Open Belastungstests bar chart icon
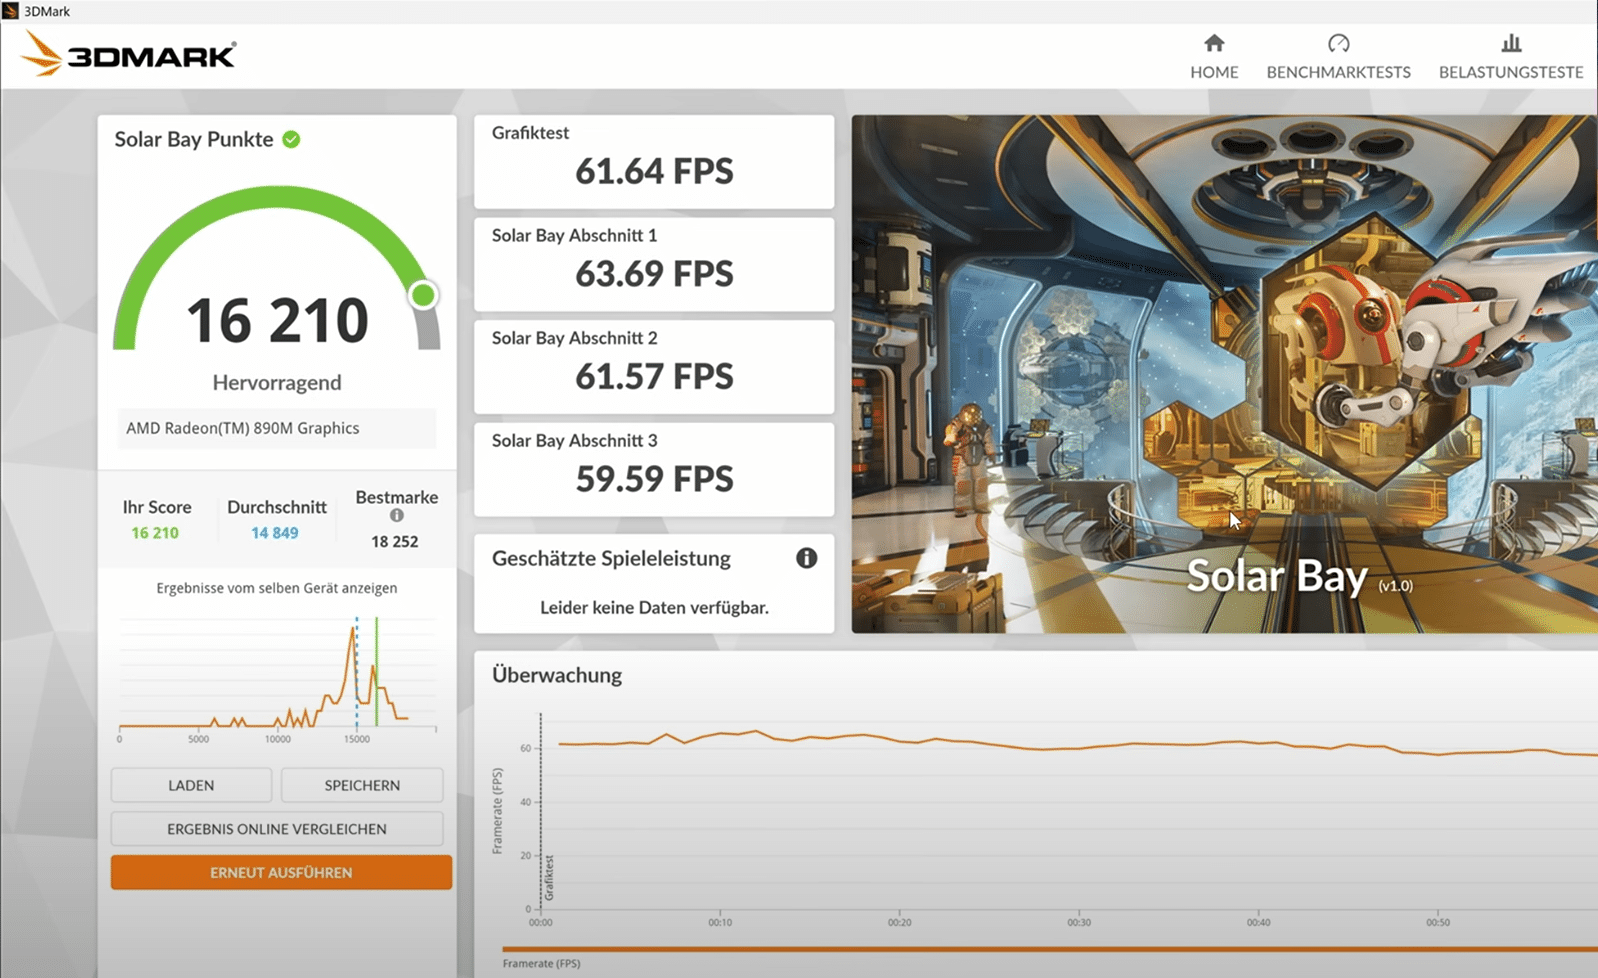The image size is (1598, 978). [x=1510, y=43]
